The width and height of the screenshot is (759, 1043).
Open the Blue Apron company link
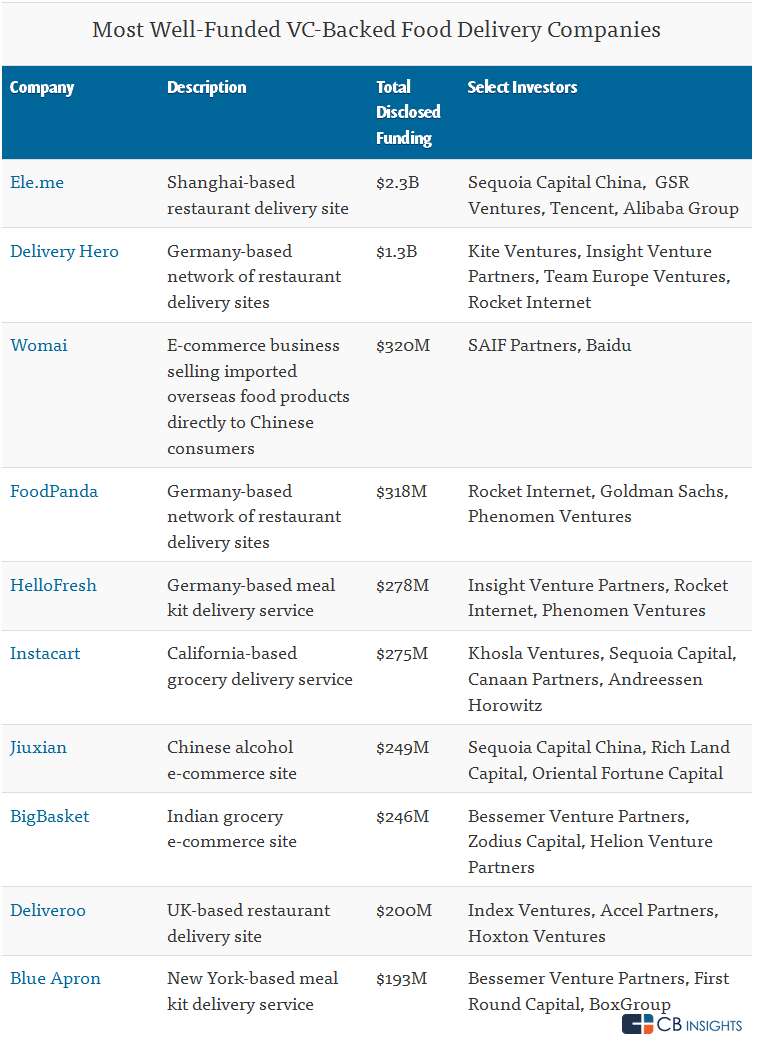[55, 978]
